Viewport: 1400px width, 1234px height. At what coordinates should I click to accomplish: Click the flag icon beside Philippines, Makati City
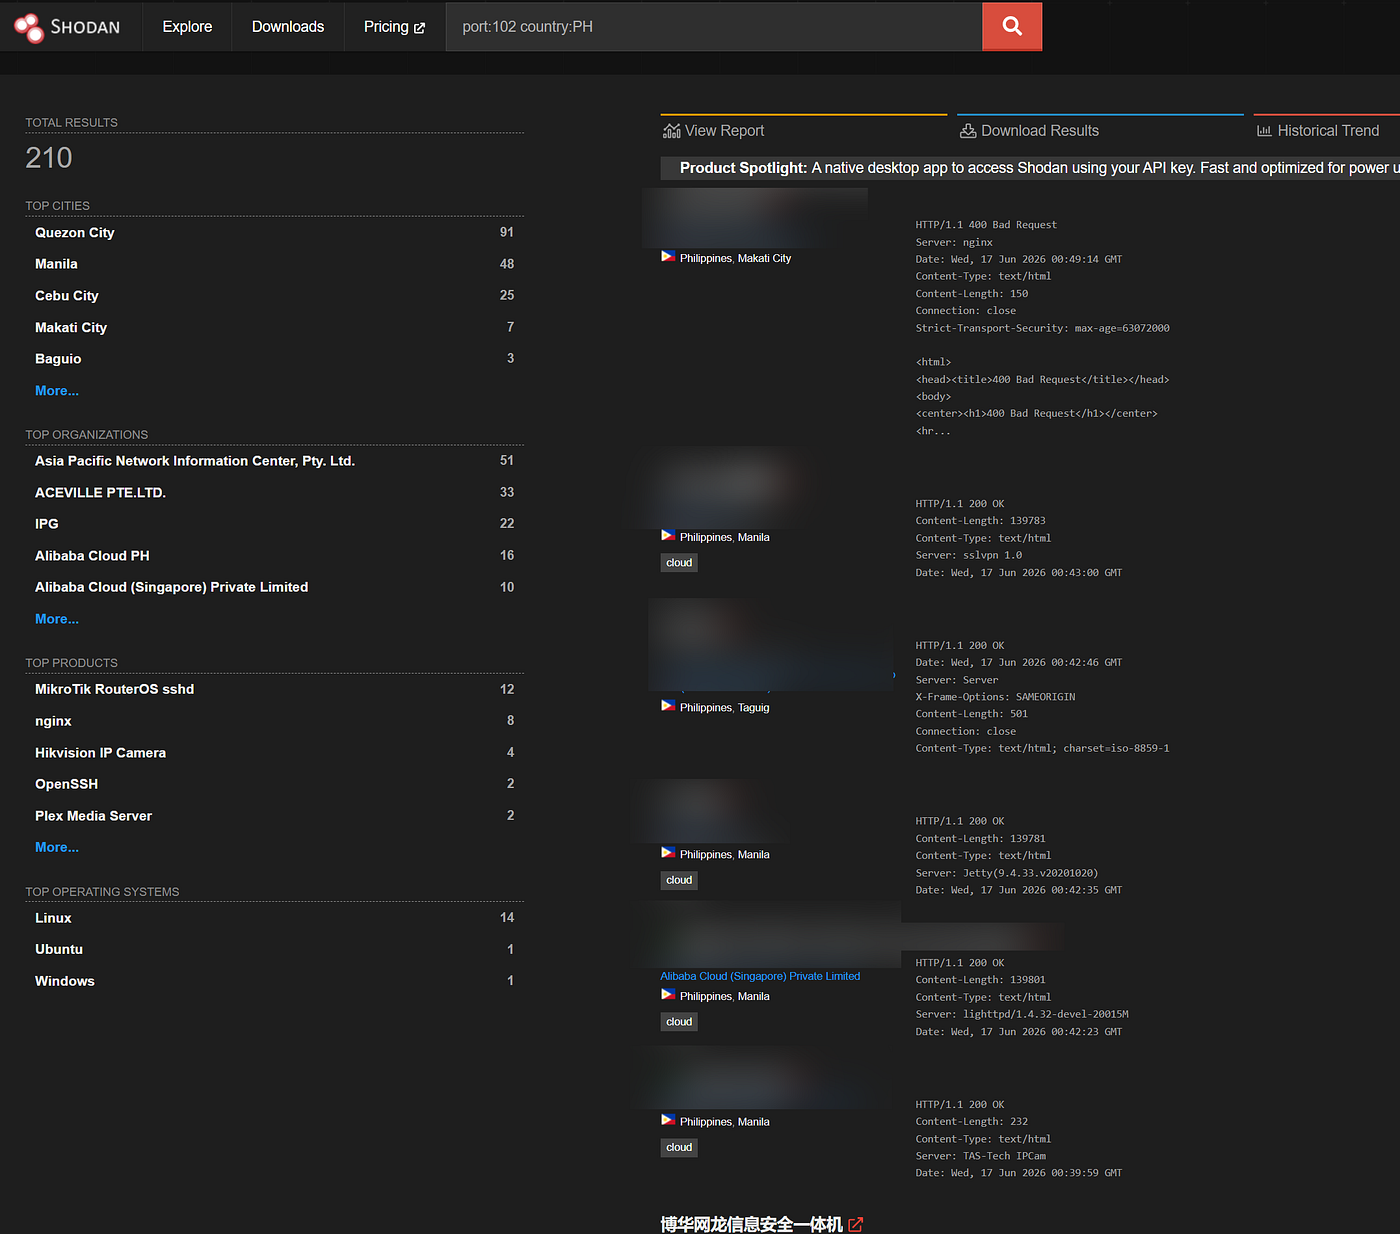pos(668,257)
